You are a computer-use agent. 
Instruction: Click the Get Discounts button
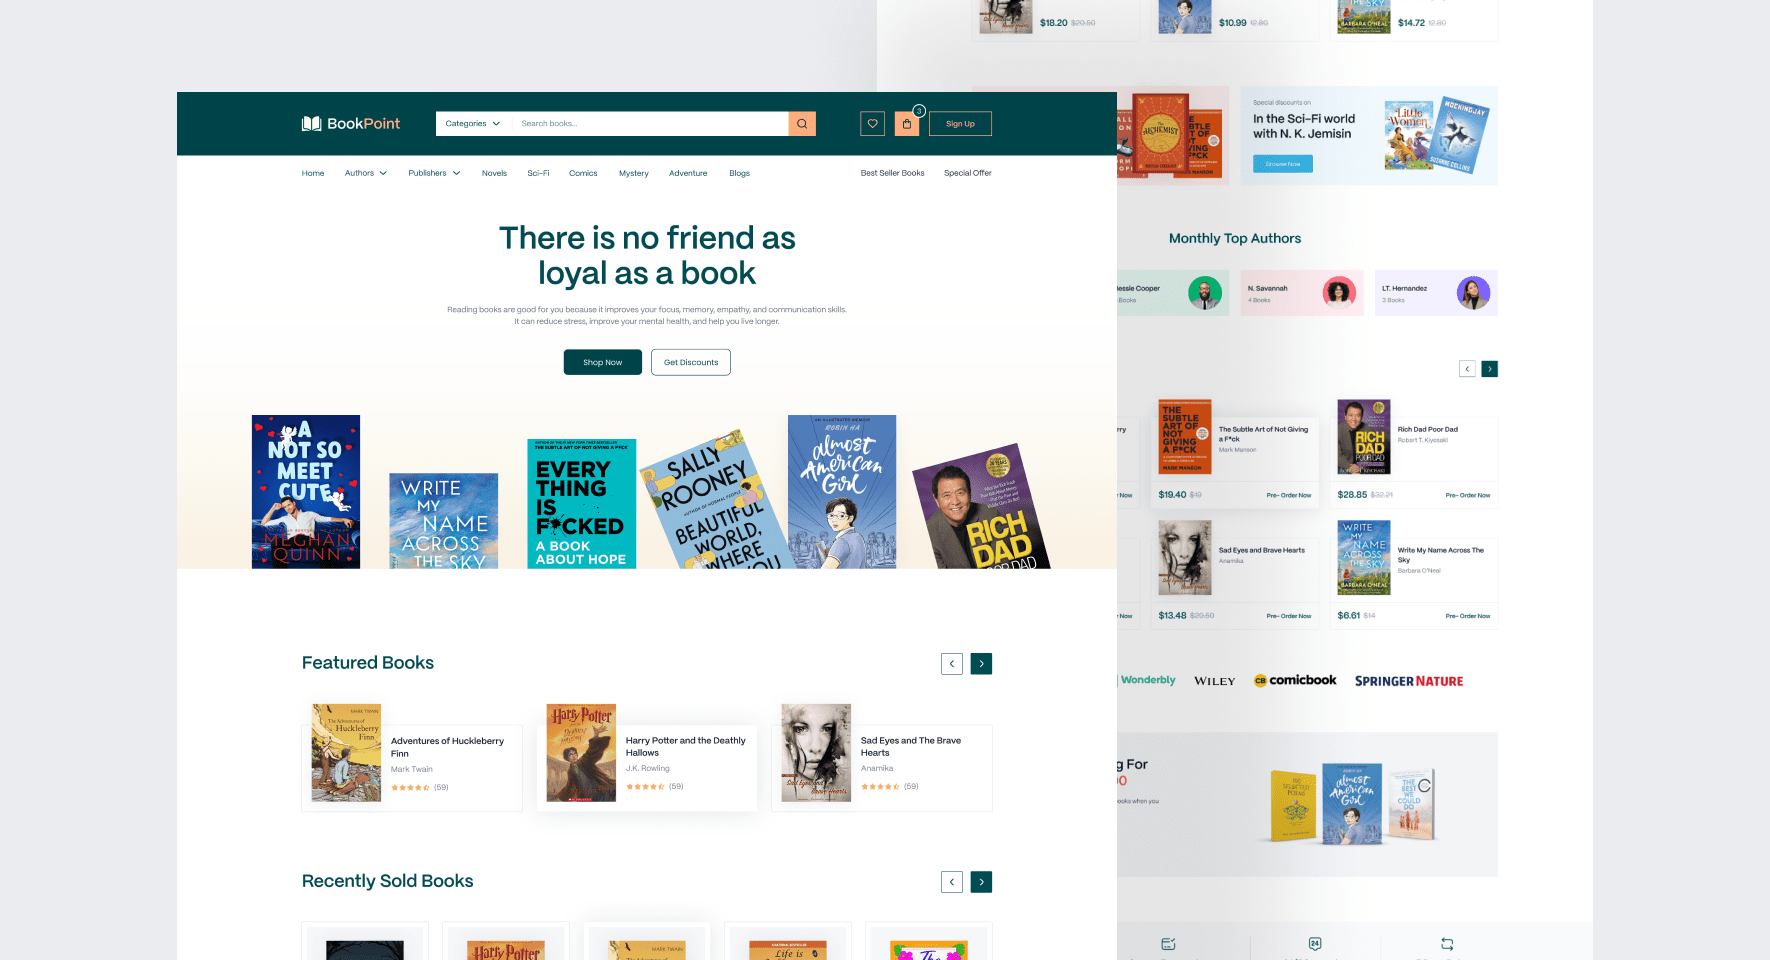pyautogui.click(x=691, y=362)
